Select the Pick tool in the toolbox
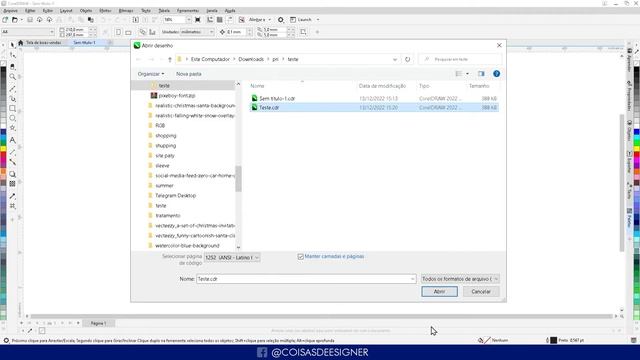640x360 pixels. pos(13,45)
